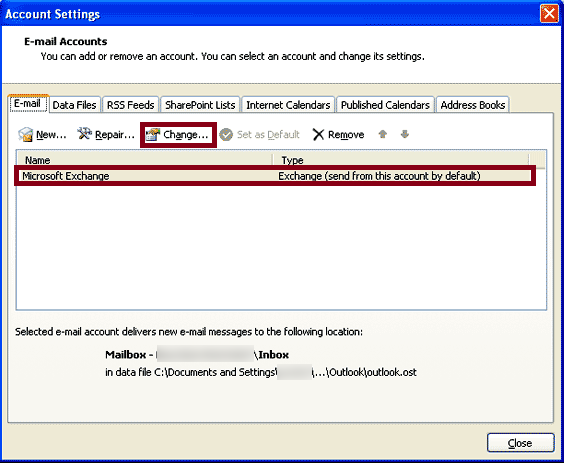
Task: Click the New account envelope icon
Action: [x=26, y=135]
